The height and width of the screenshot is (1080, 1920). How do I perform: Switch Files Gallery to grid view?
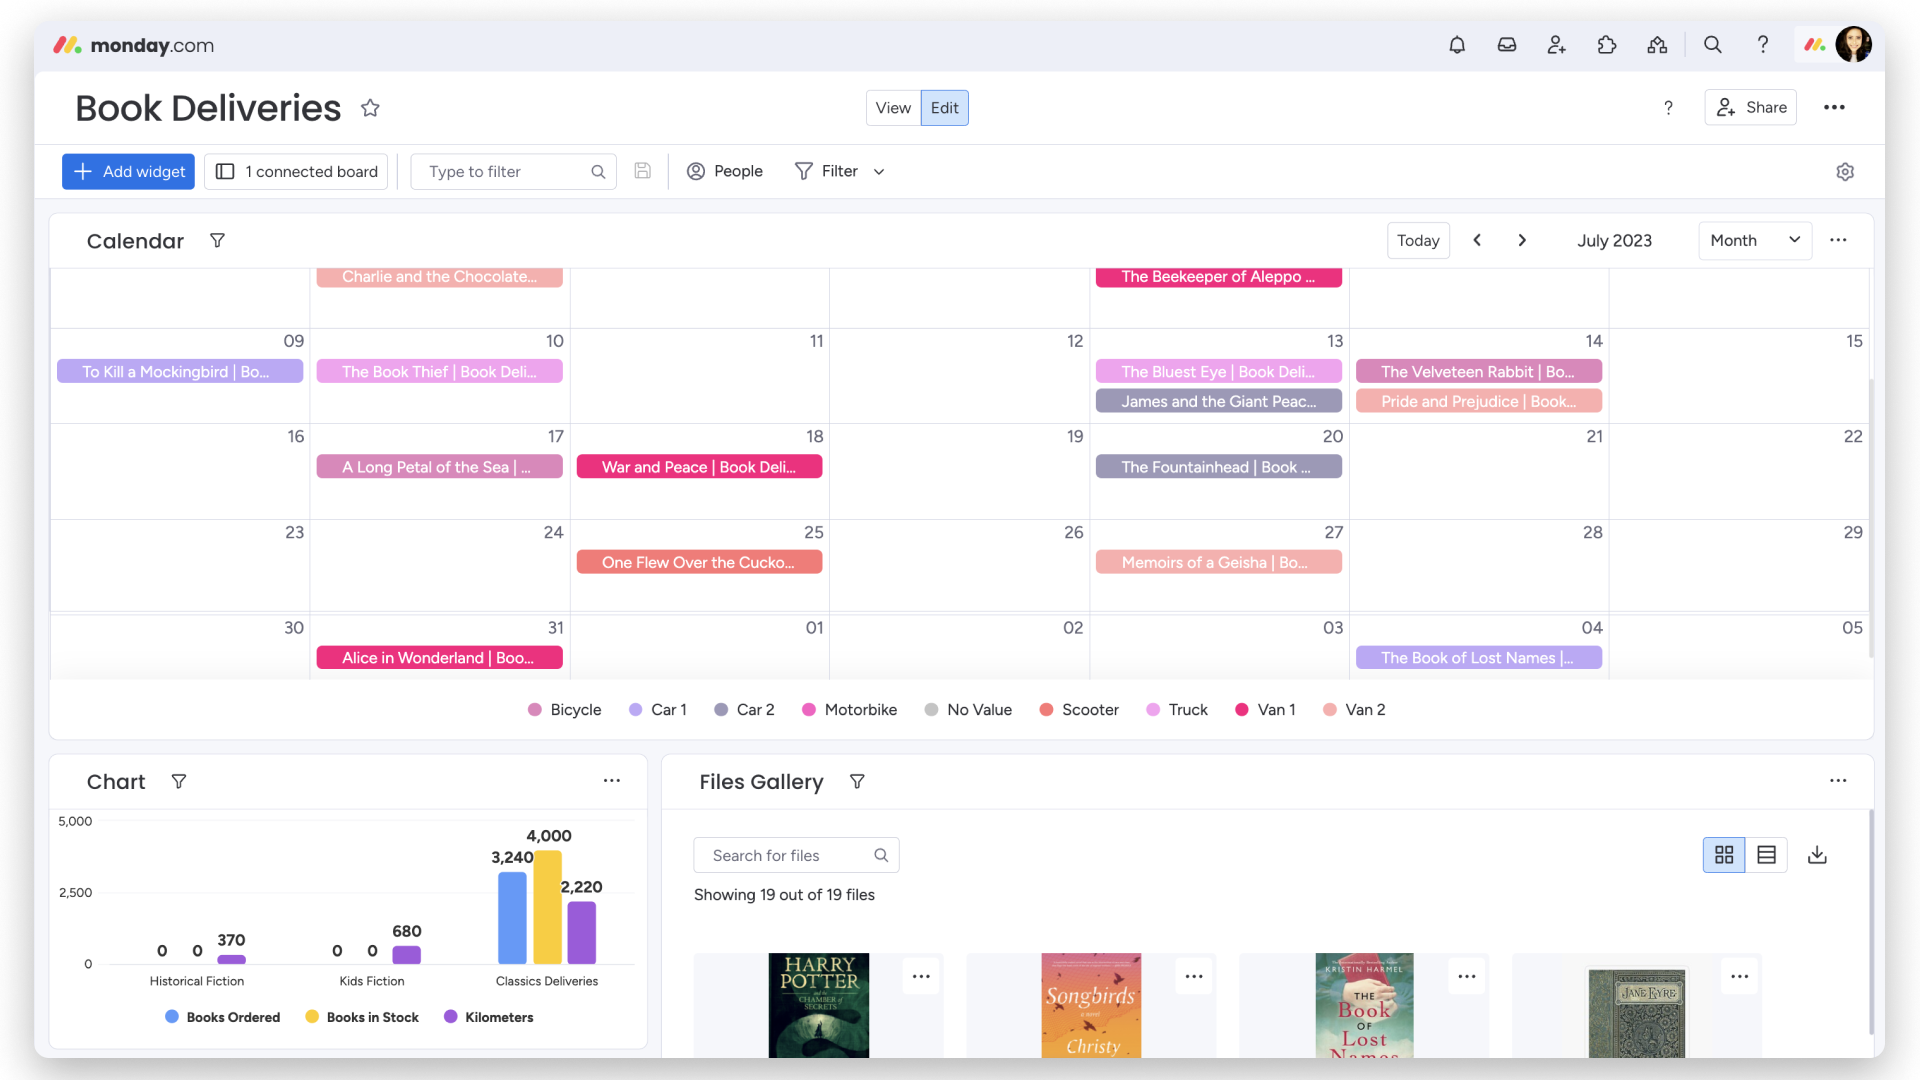point(1724,855)
